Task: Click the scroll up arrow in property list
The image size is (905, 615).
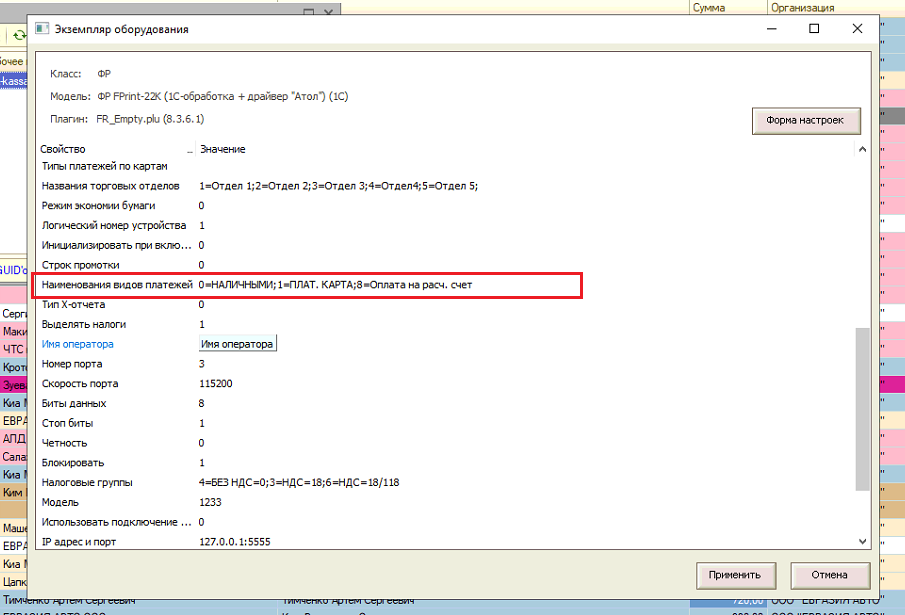Action: click(x=862, y=149)
